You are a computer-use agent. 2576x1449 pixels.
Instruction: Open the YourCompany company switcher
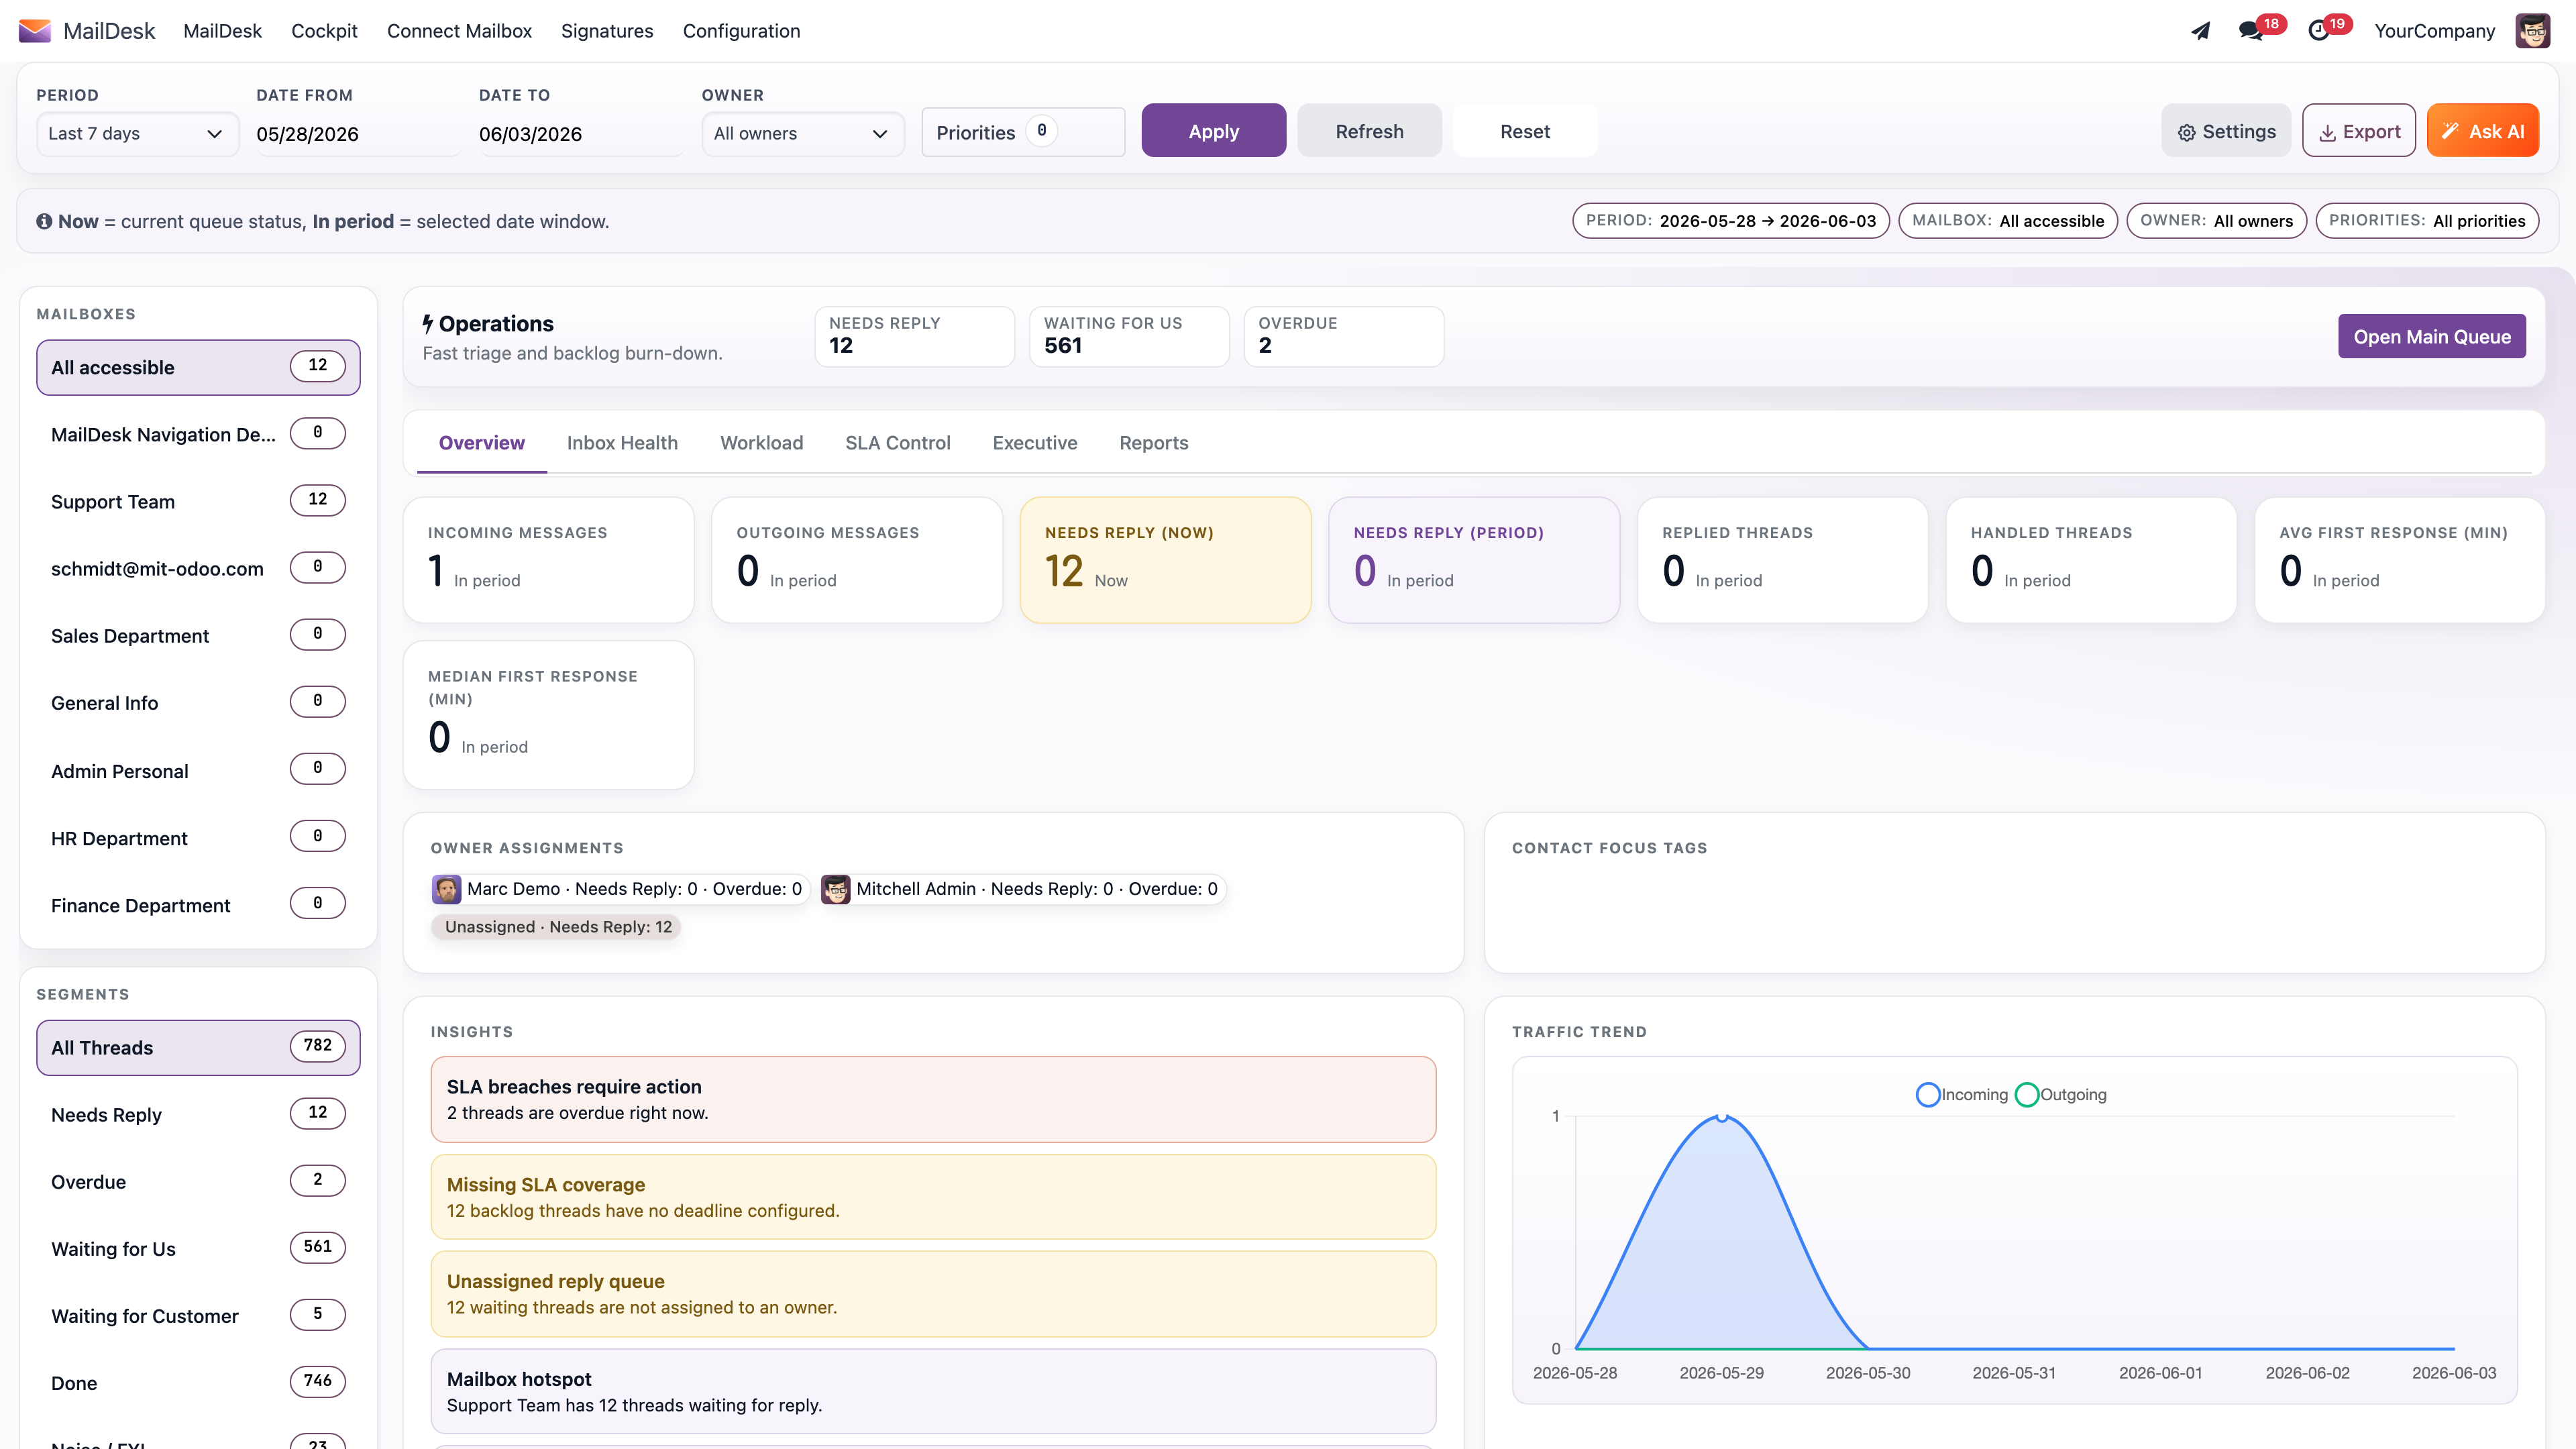(2434, 31)
